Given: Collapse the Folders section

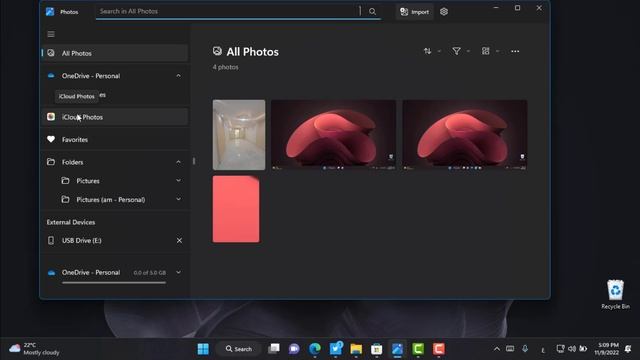Looking at the screenshot, I should click(178, 162).
